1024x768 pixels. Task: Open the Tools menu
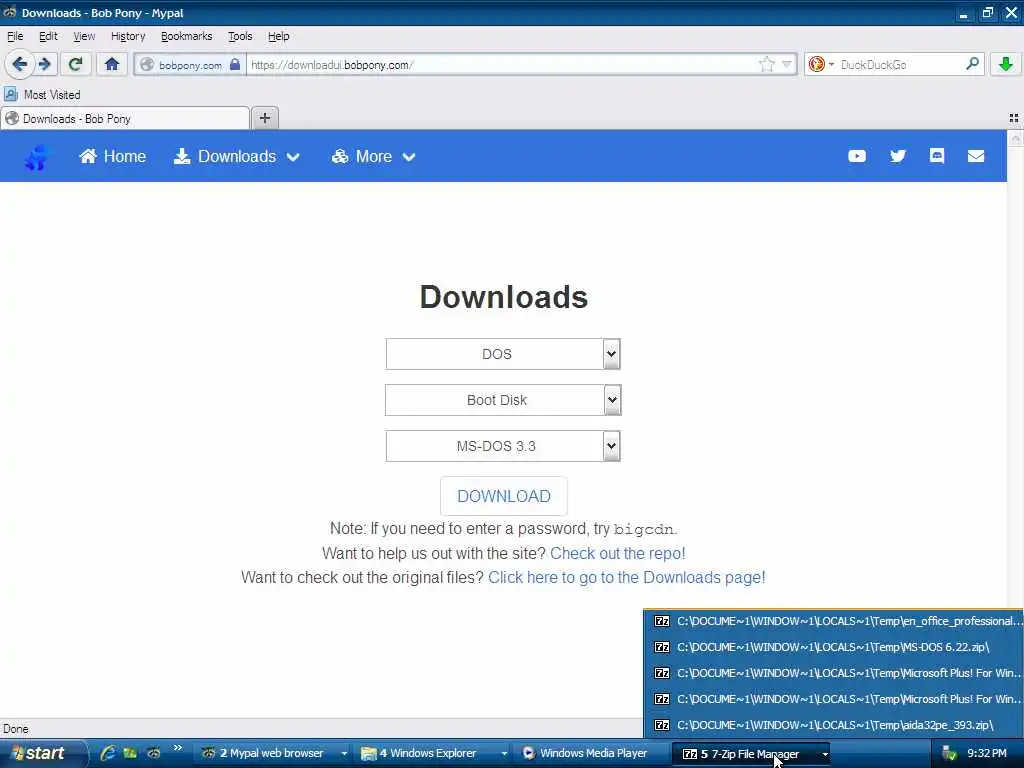coord(240,36)
